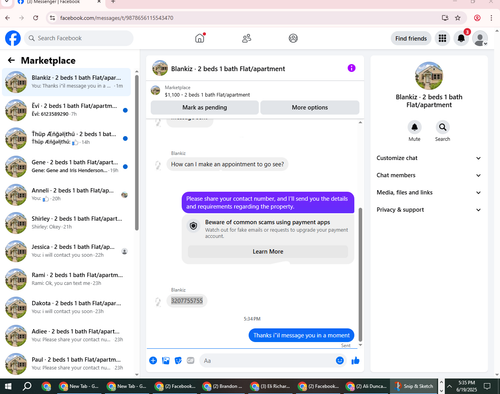The image size is (500, 394).
Task: Click the taskbar clock showing 5:35 PM
Action: pos(466,386)
